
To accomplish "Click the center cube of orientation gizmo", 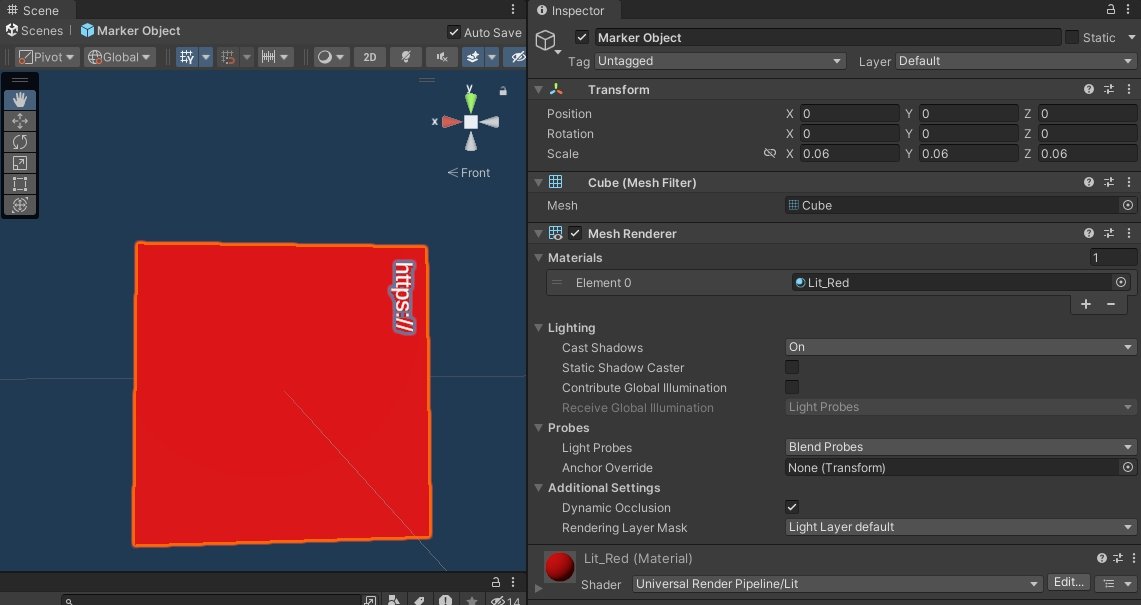I will (471, 122).
